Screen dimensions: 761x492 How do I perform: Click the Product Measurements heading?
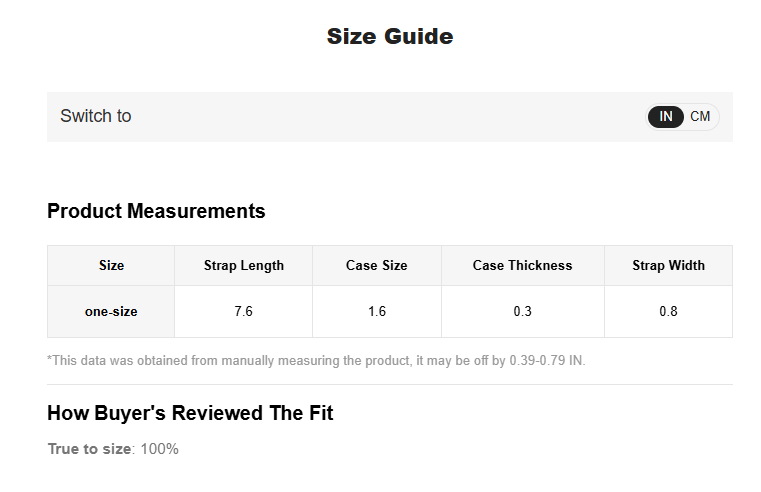(156, 211)
